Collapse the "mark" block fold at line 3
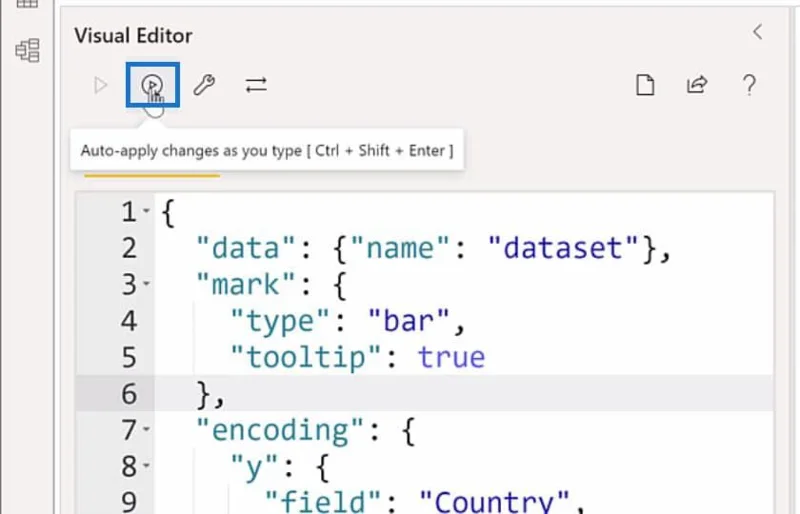Viewport: 800px width, 514px height. (146, 283)
